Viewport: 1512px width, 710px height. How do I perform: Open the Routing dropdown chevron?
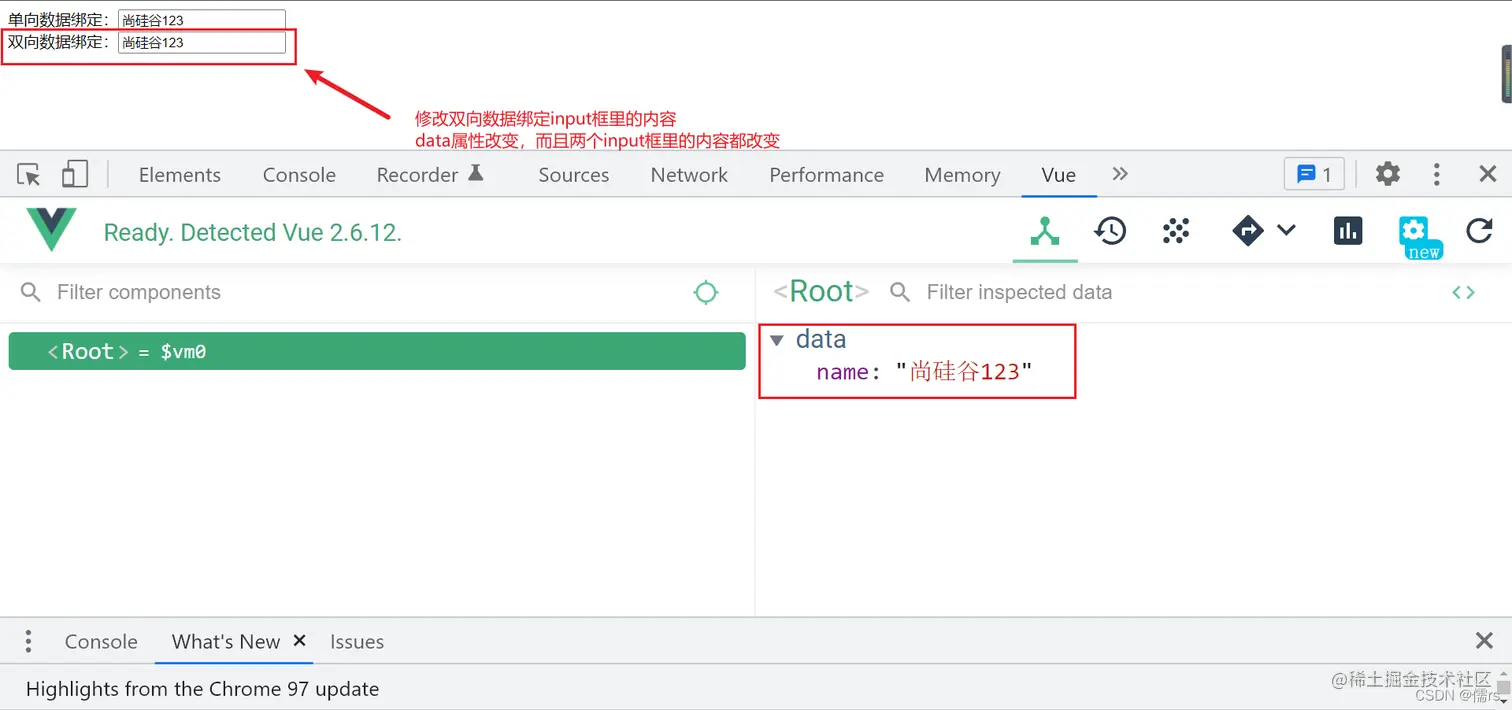1287,231
